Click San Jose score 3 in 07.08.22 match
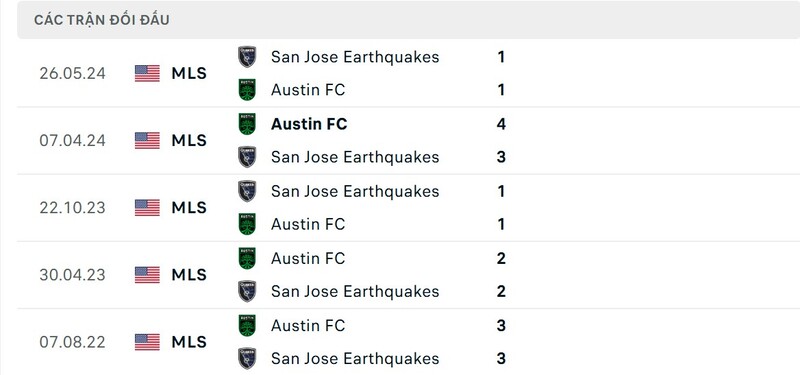The width and height of the screenshot is (800, 375). tap(501, 358)
